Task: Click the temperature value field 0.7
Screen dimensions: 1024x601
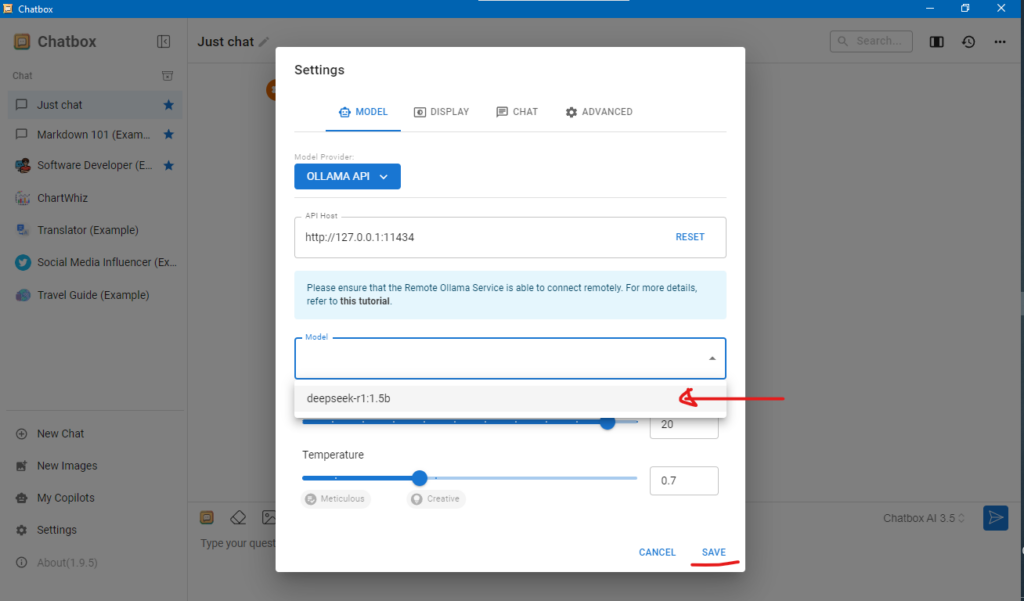Action: tap(684, 481)
